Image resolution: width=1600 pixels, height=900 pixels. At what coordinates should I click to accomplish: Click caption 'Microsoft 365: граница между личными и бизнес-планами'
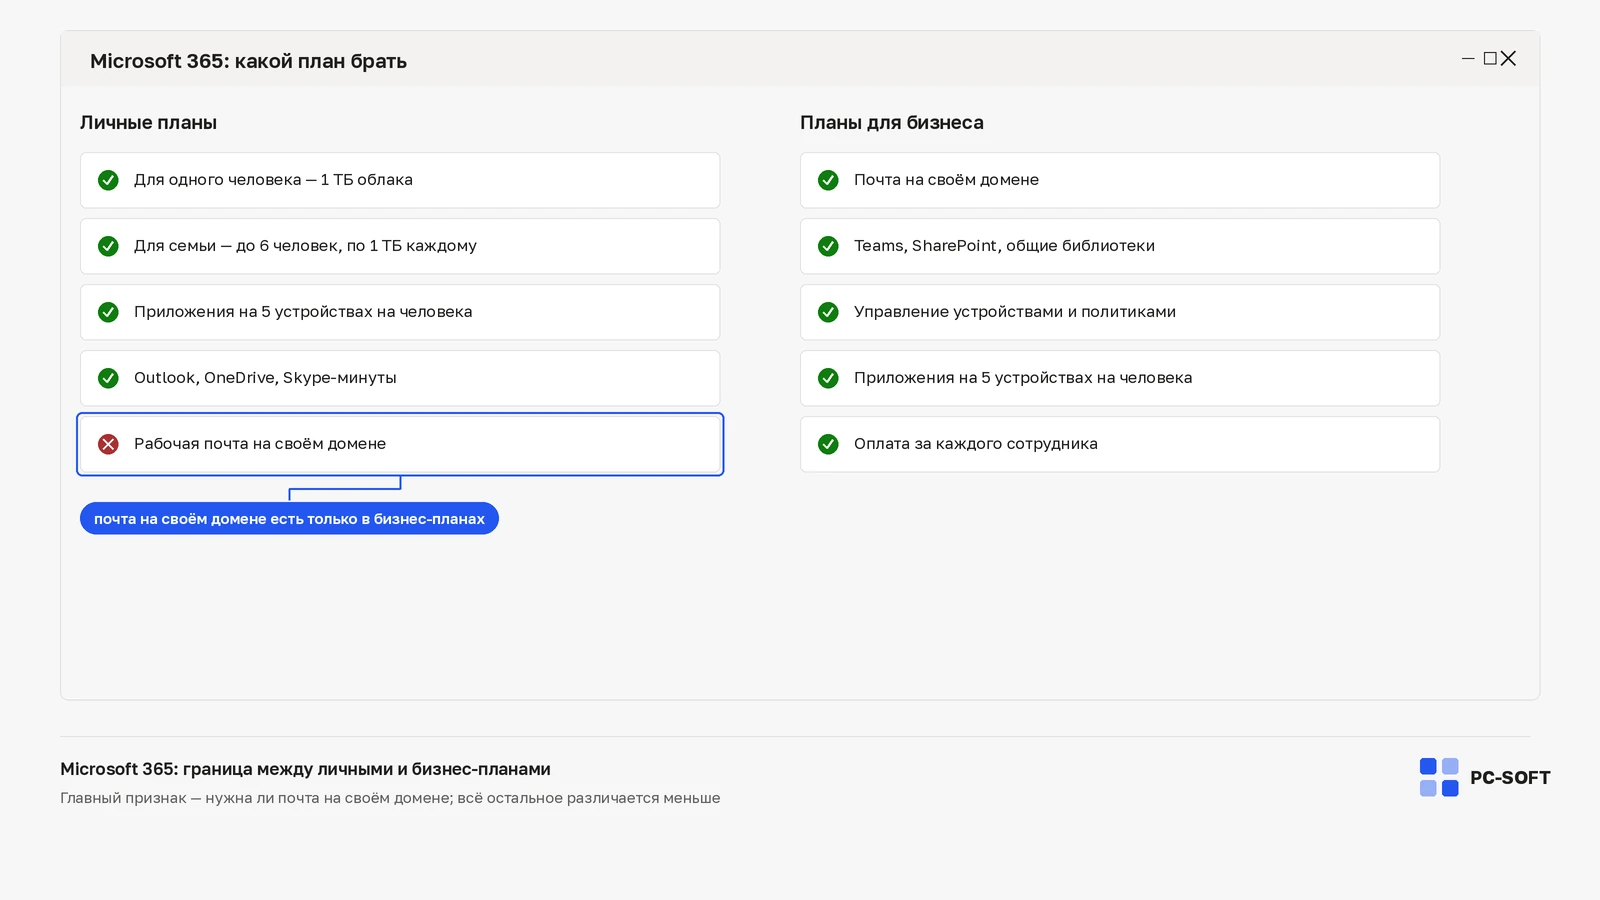tap(305, 769)
